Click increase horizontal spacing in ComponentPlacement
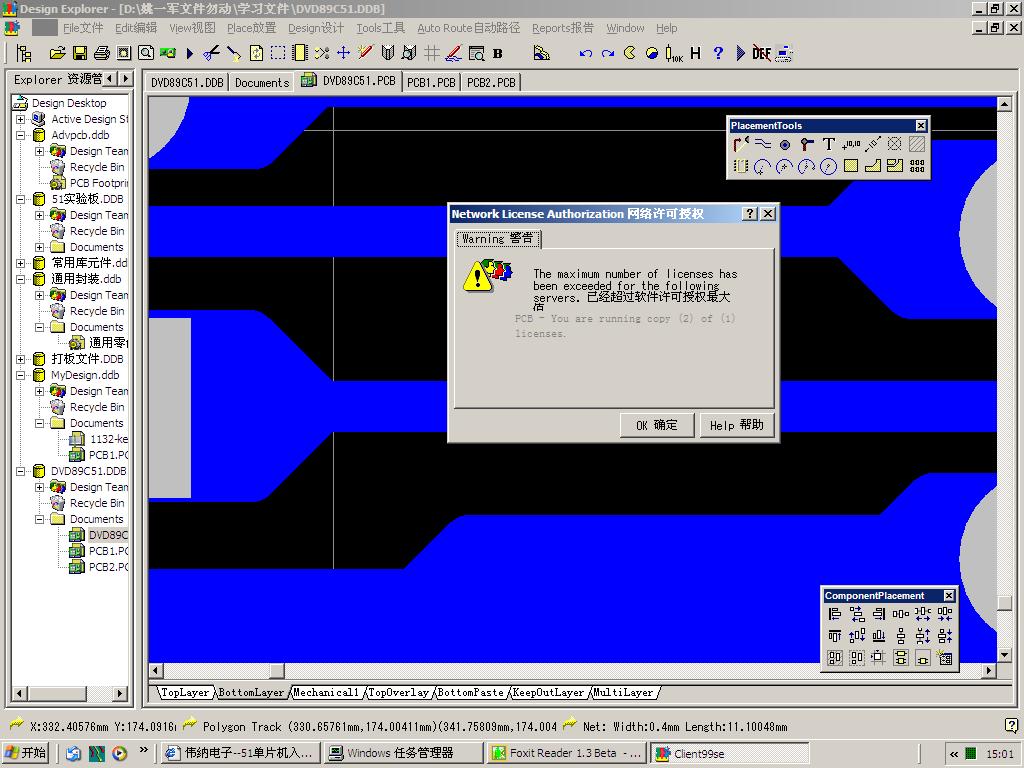Screen dimensions: 1024x768 pyautogui.click(x=923, y=614)
